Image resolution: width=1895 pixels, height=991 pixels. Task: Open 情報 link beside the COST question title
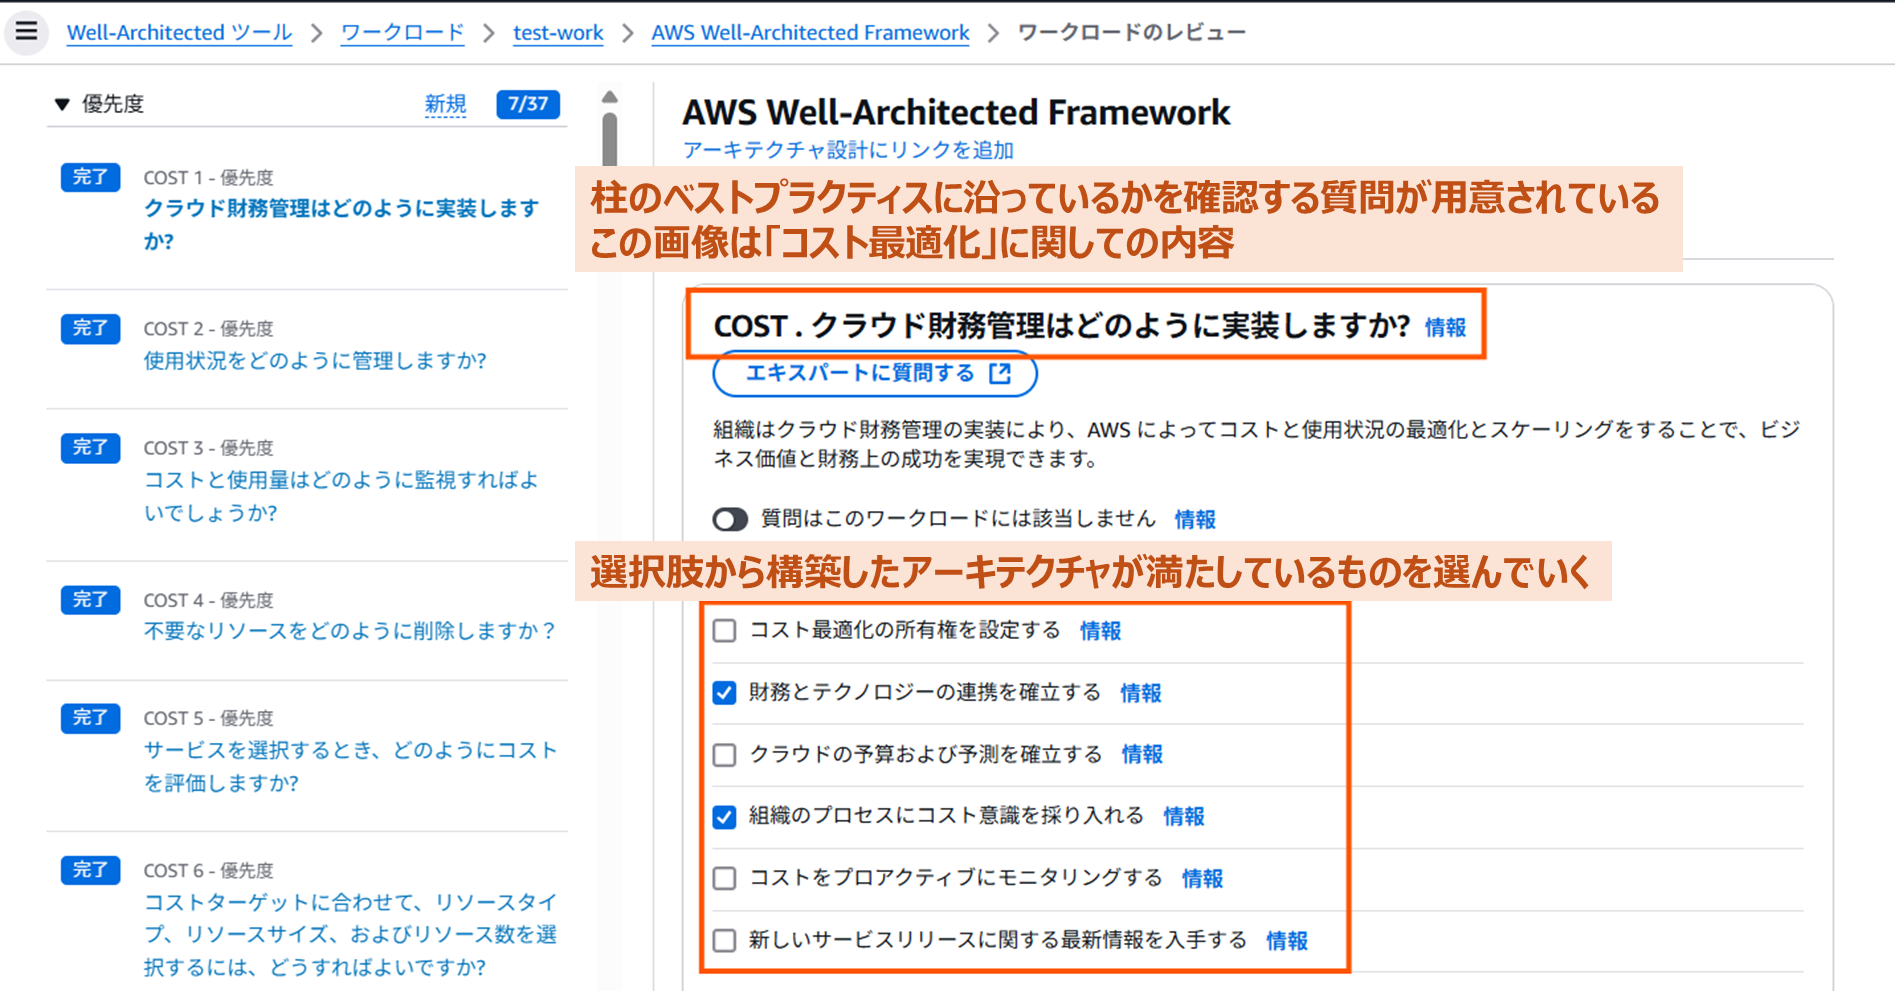[x=1445, y=328]
